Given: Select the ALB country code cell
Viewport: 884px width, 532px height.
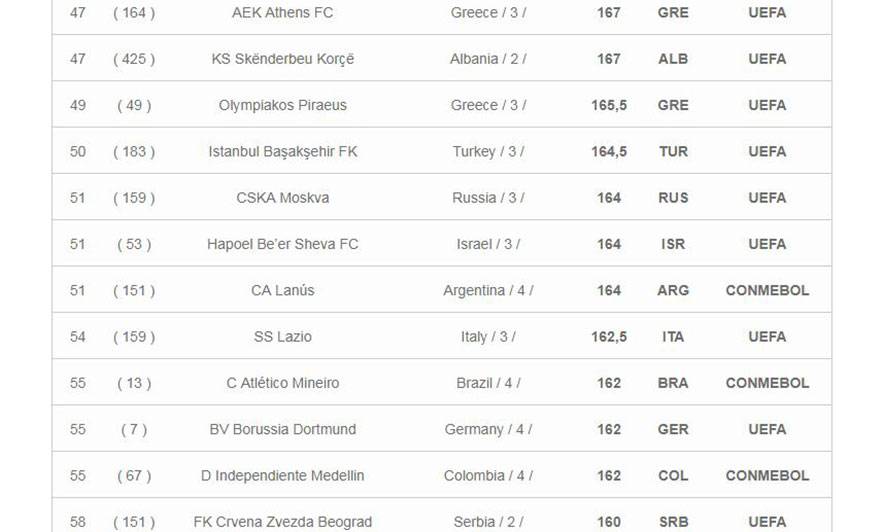Looking at the screenshot, I should [673, 59].
